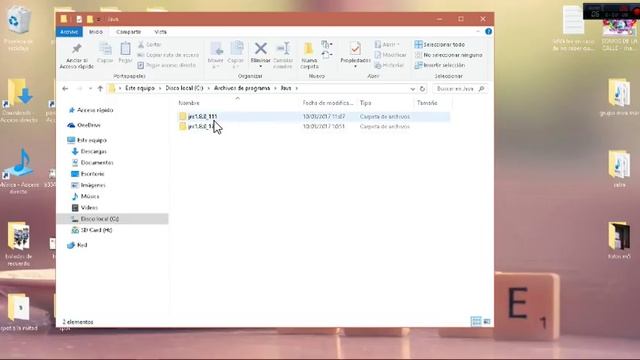Open the Archivo tab

click(x=69, y=32)
